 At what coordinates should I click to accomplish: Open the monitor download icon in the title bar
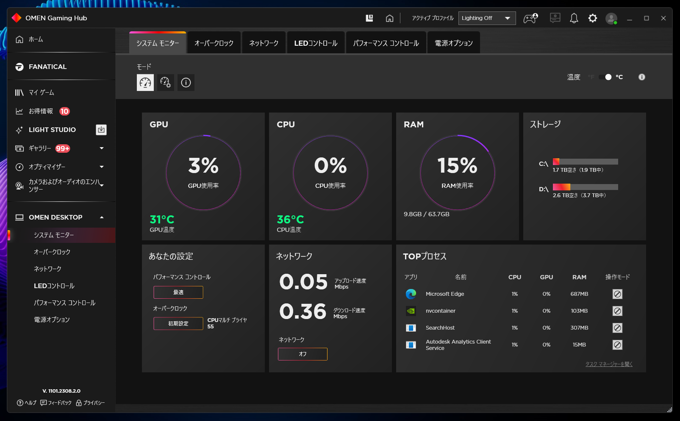[555, 18]
